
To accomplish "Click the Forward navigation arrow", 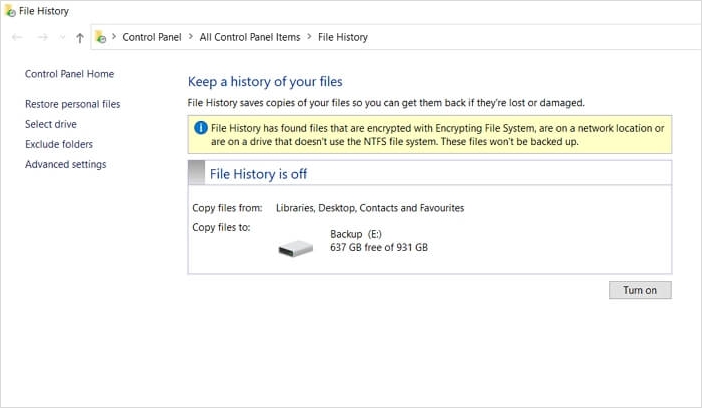I will [41, 37].
